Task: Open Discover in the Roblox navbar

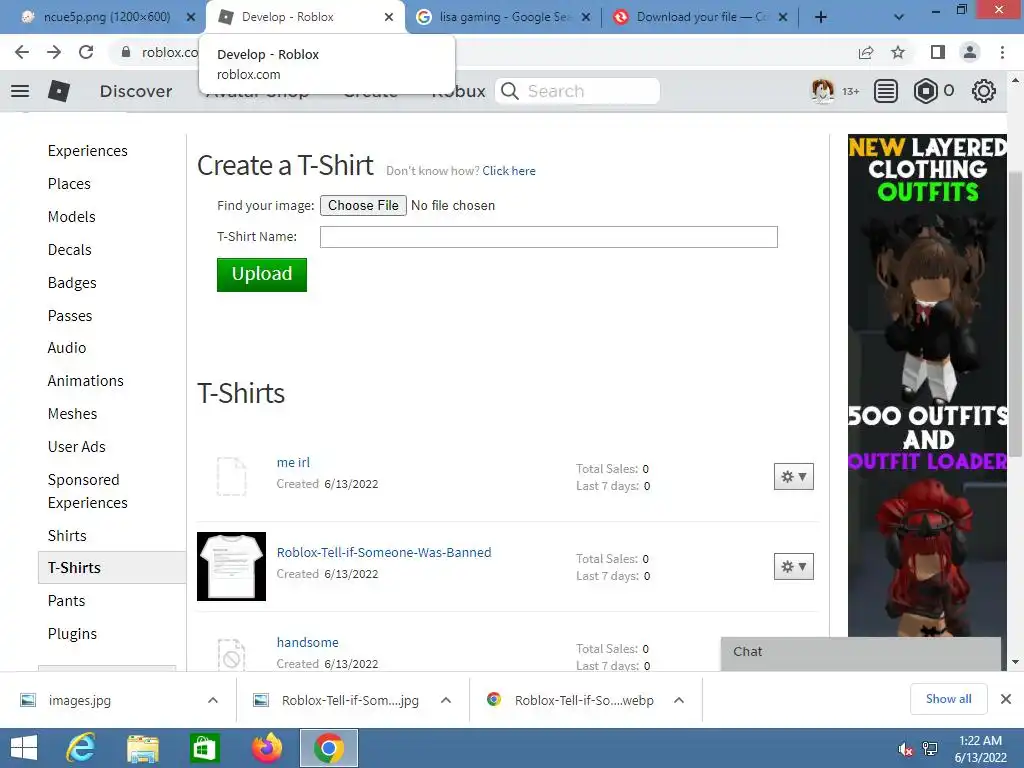Action: (136, 91)
